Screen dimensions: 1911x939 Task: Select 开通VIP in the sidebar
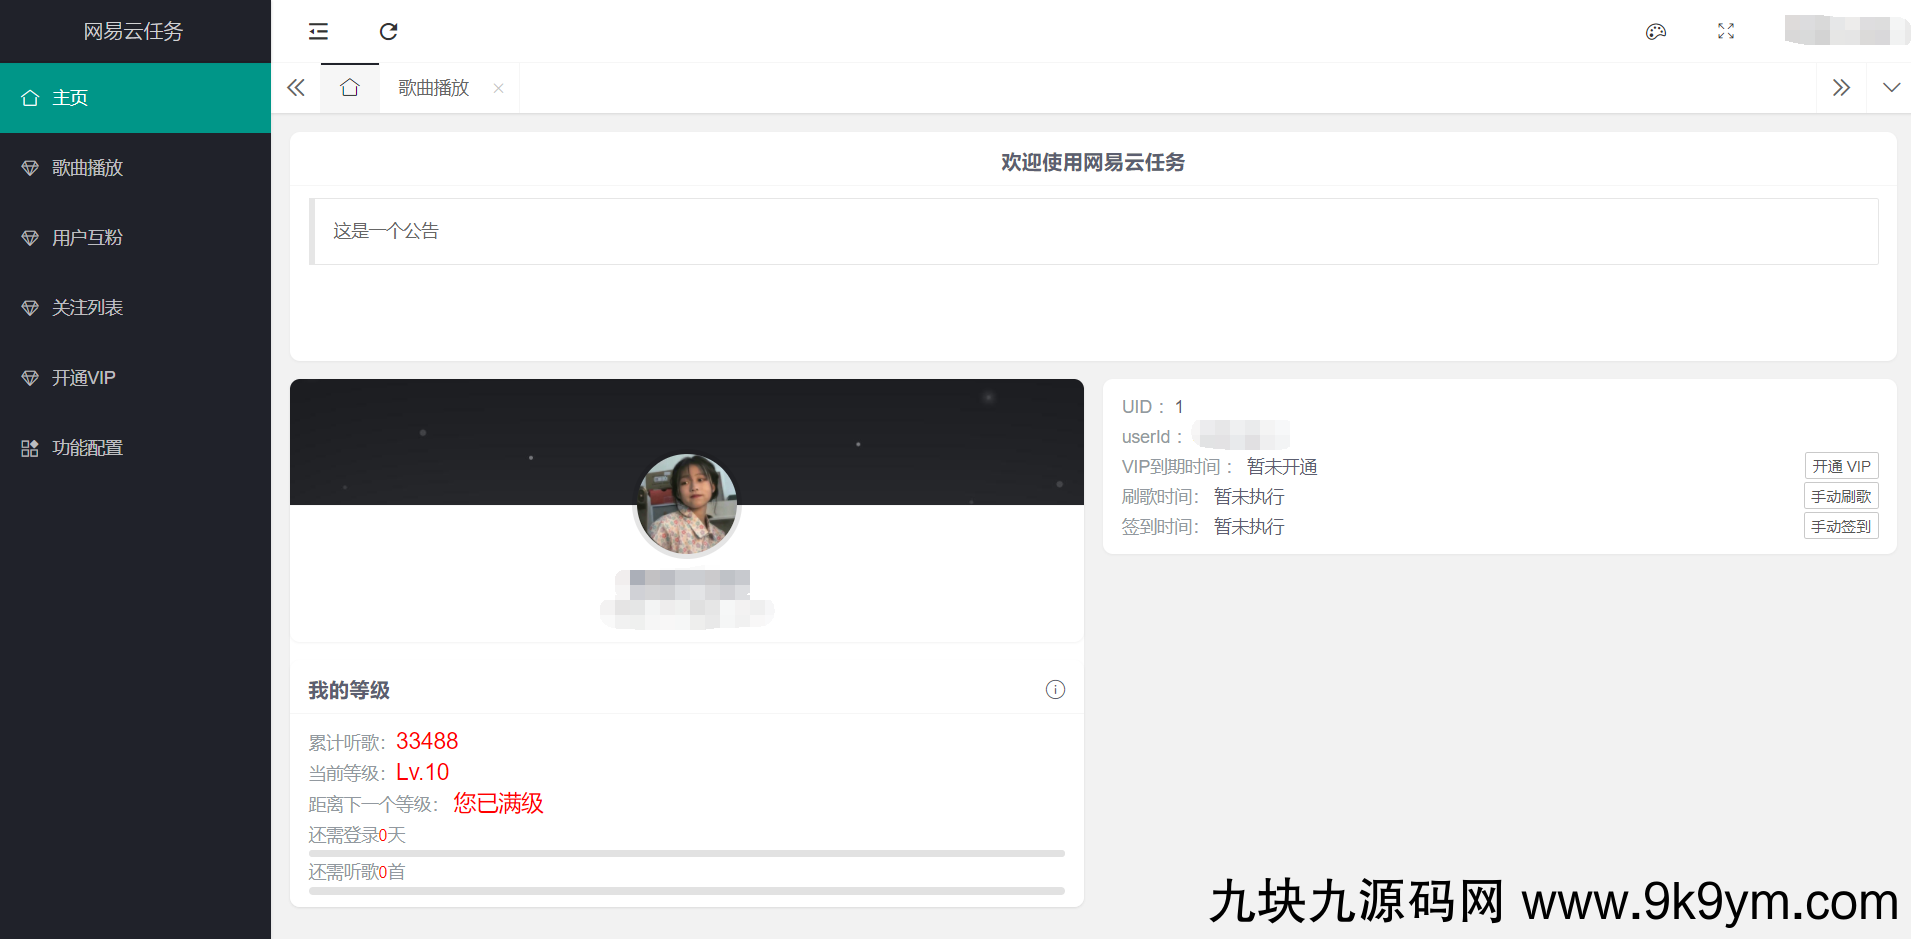[85, 377]
